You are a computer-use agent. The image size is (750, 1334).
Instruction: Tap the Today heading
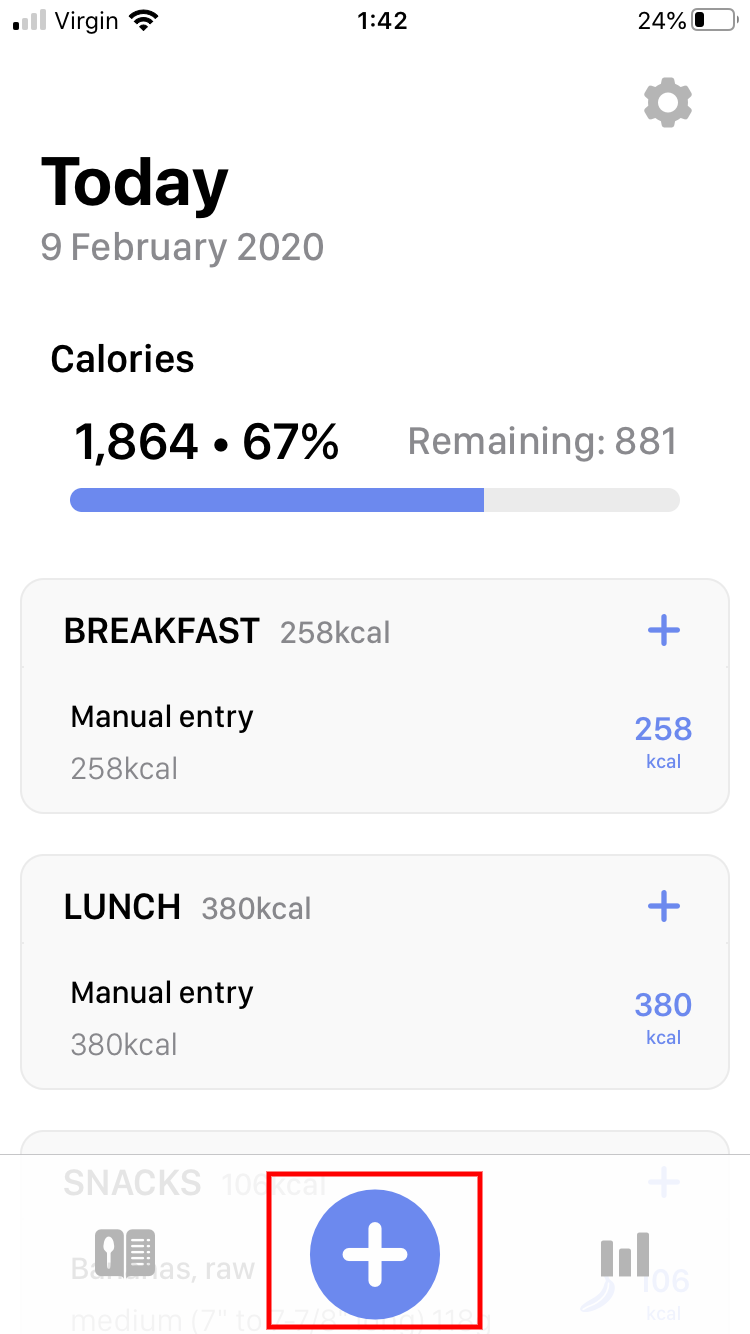coord(135,184)
